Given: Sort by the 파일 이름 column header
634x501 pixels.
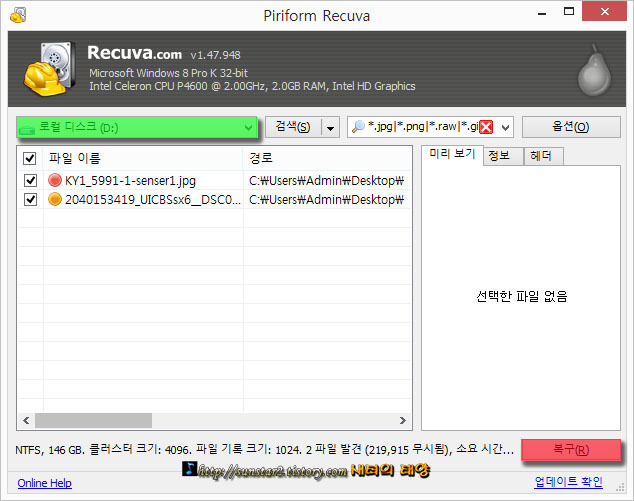Looking at the screenshot, I should click(143, 158).
